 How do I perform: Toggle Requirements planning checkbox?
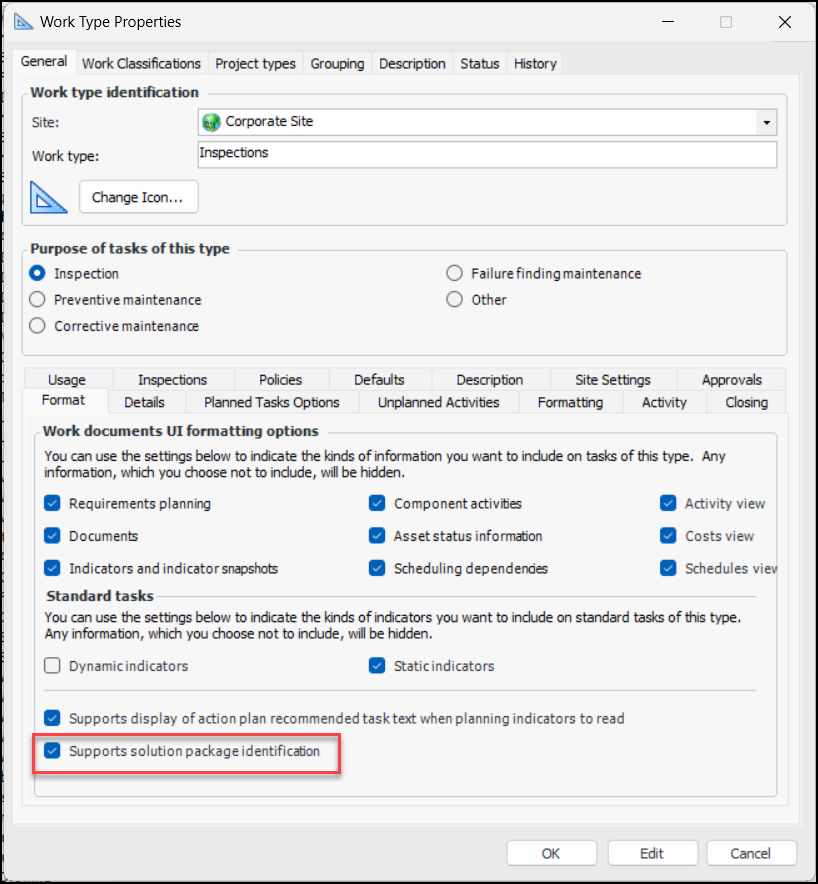tap(52, 503)
